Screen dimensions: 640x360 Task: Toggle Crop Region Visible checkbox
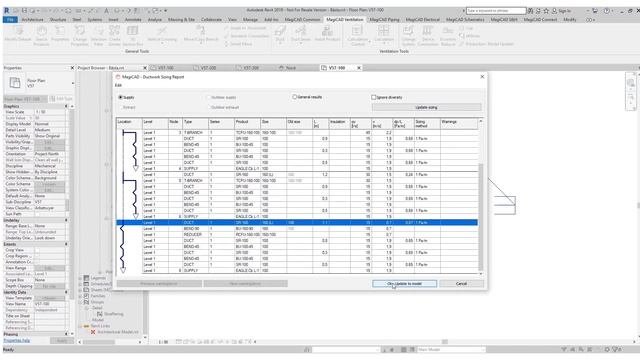click(37, 256)
